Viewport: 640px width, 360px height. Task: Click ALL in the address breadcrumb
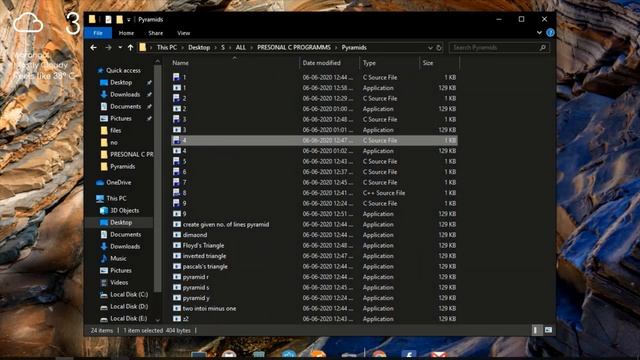(x=241, y=47)
